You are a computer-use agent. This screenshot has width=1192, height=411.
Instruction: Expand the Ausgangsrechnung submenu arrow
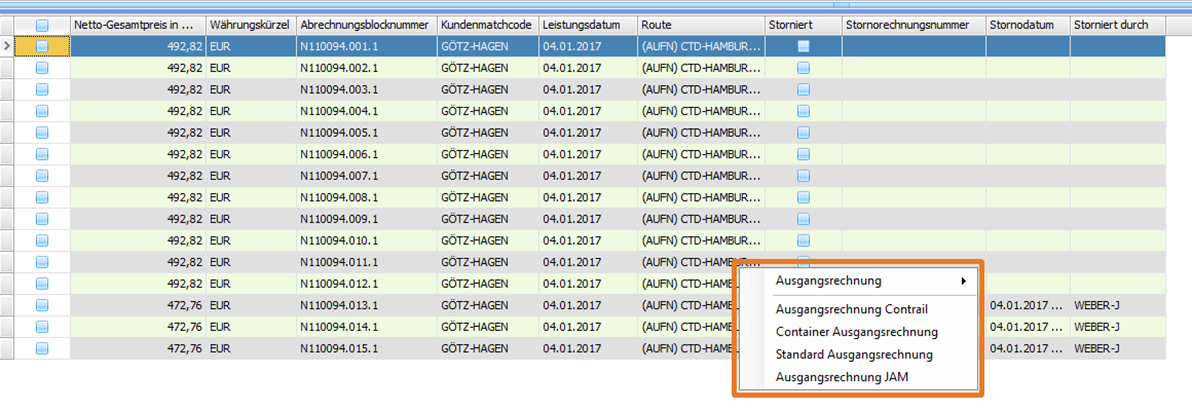coord(964,281)
